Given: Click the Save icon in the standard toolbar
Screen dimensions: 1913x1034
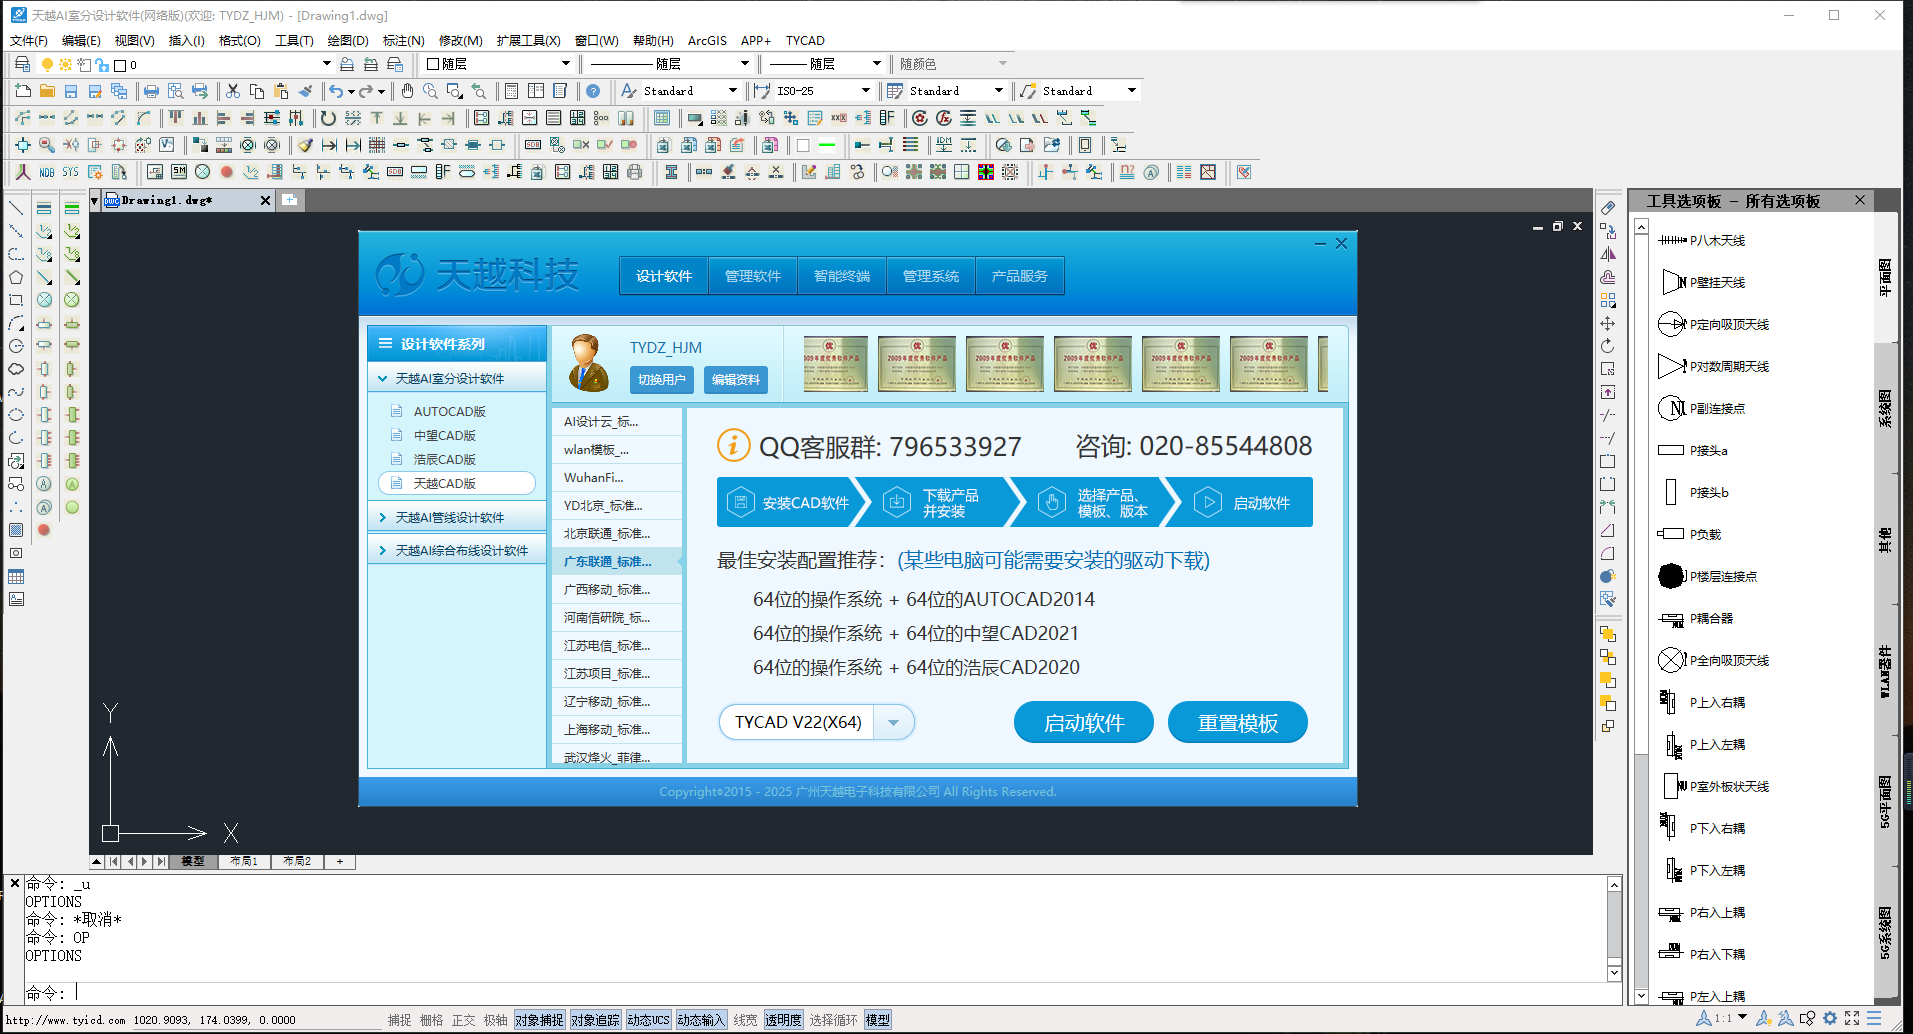Looking at the screenshot, I should tap(71, 91).
